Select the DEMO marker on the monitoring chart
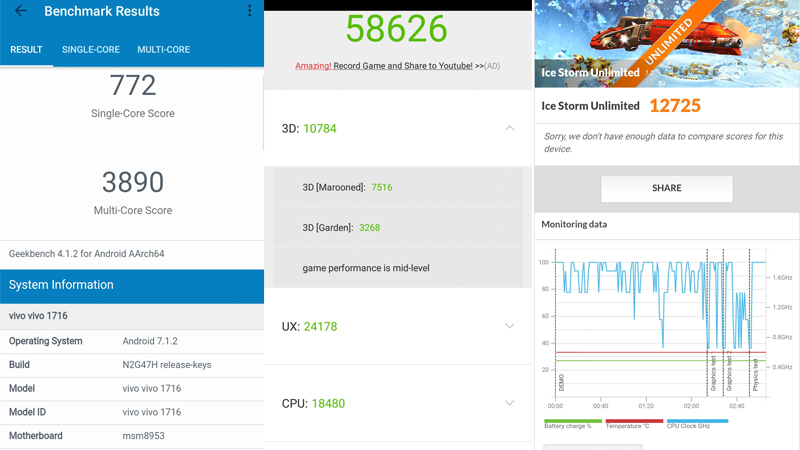800x450 pixels. click(x=561, y=382)
